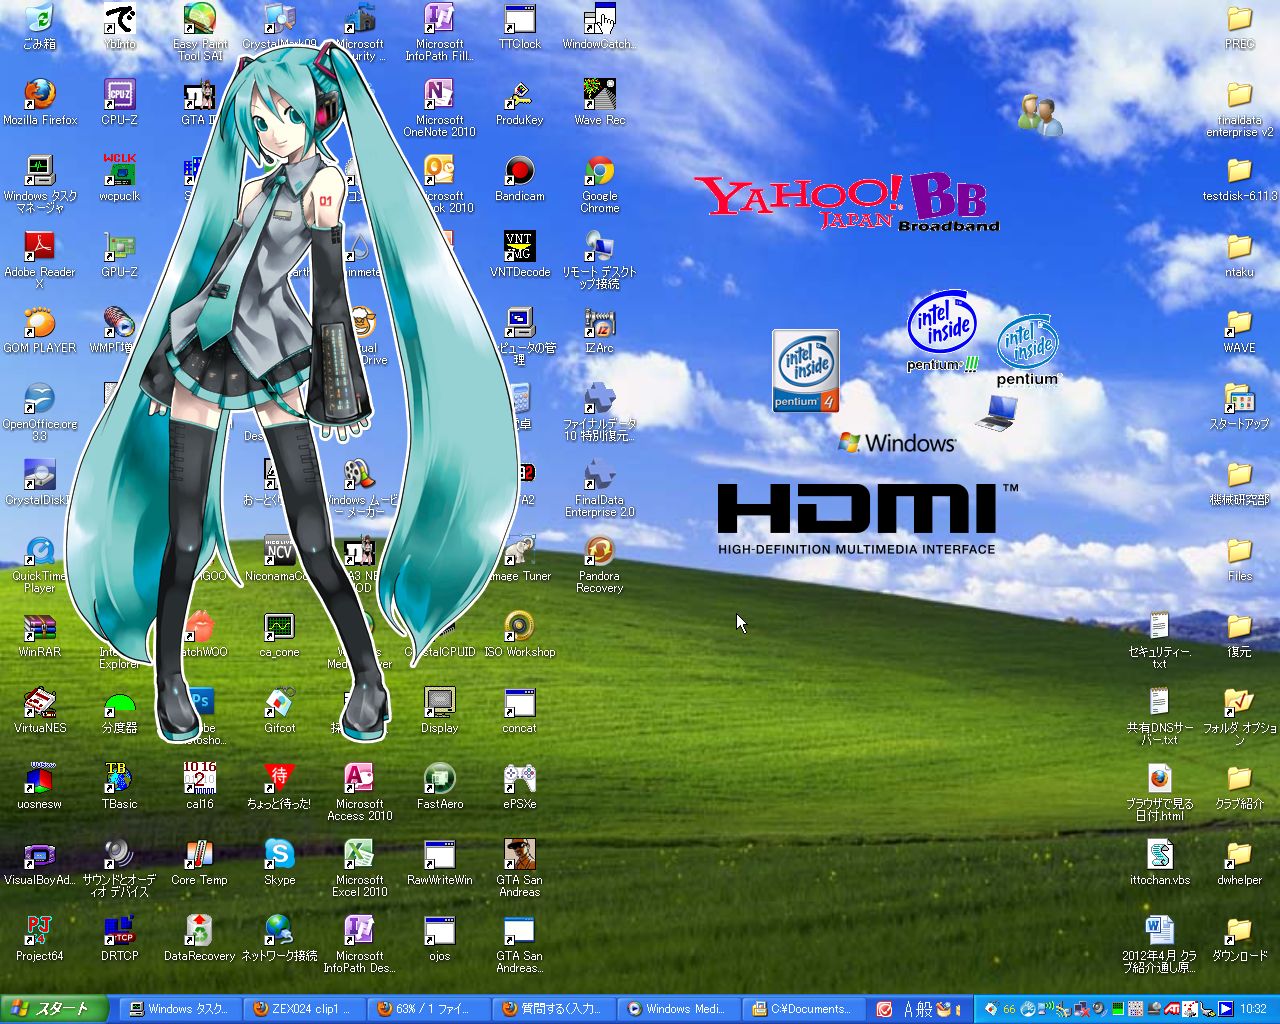Switch to the 63% / 1 ファイル taskbar button
The width and height of the screenshot is (1280, 1024).
point(431,1009)
